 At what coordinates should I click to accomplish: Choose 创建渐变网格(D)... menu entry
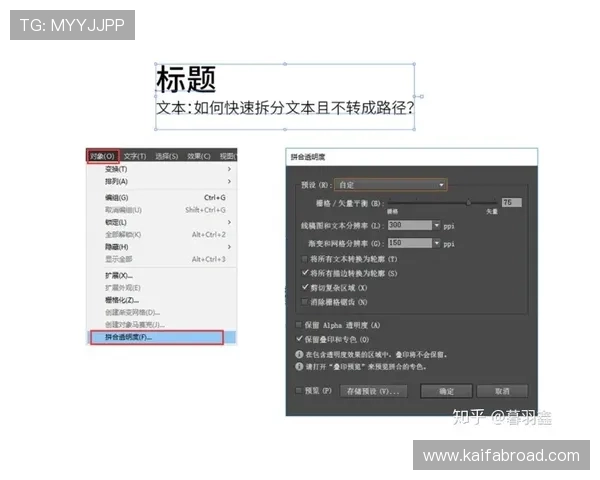161,312
